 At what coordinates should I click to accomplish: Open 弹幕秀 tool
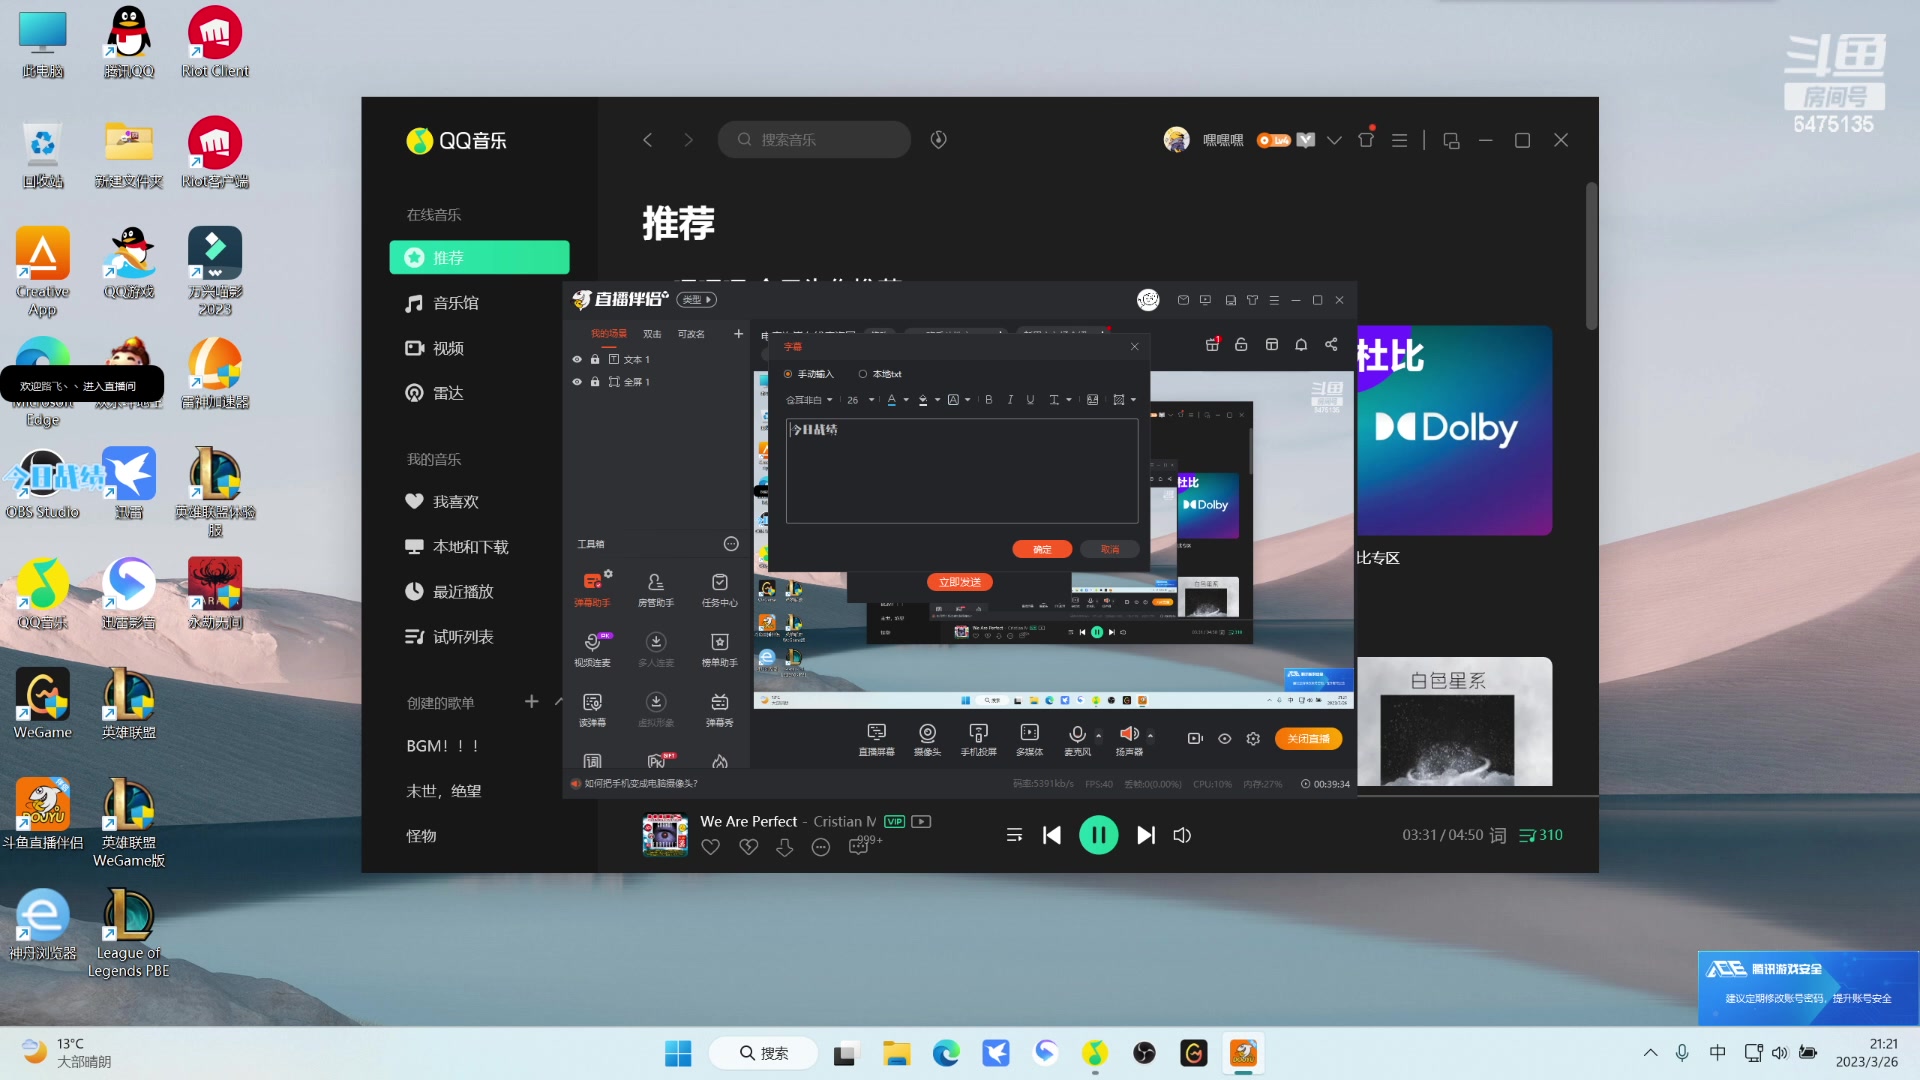tap(720, 709)
